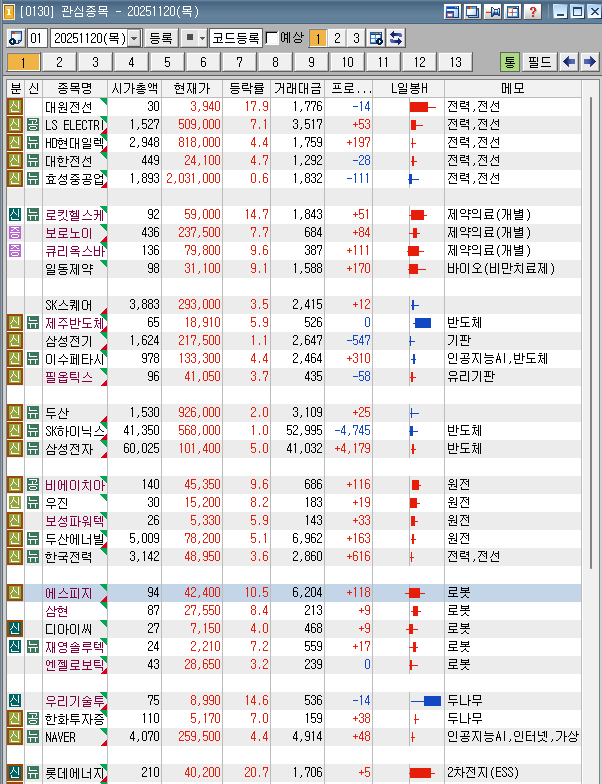Image resolution: width=602 pixels, height=784 pixels.
Task: Switch to group tab 2
Action: pyautogui.click(x=60, y=62)
